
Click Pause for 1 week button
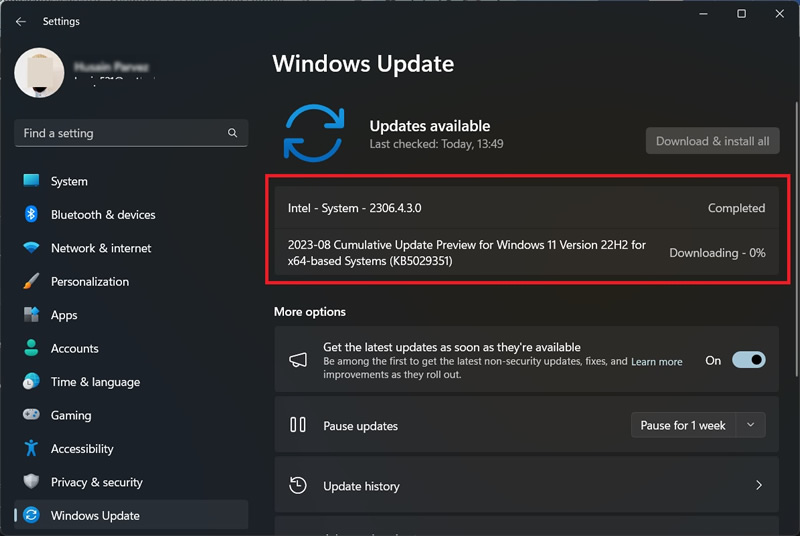683,425
